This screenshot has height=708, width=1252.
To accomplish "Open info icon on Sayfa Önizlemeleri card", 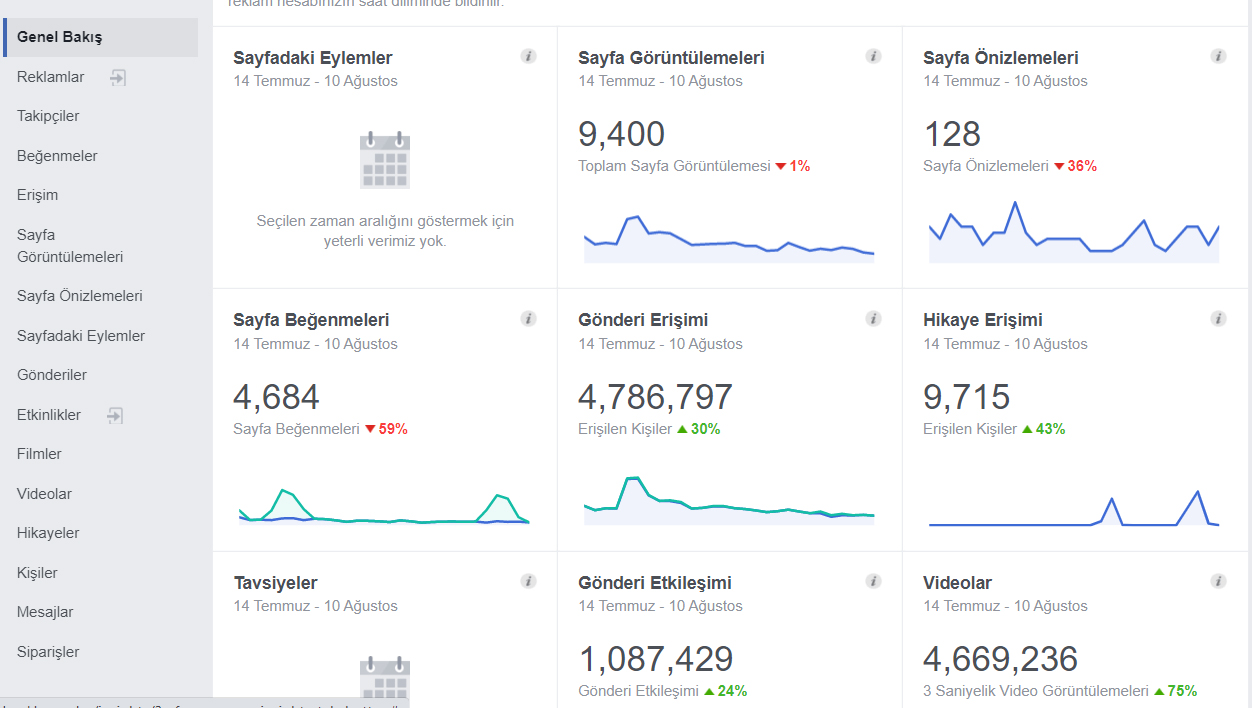I will (1218, 56).
